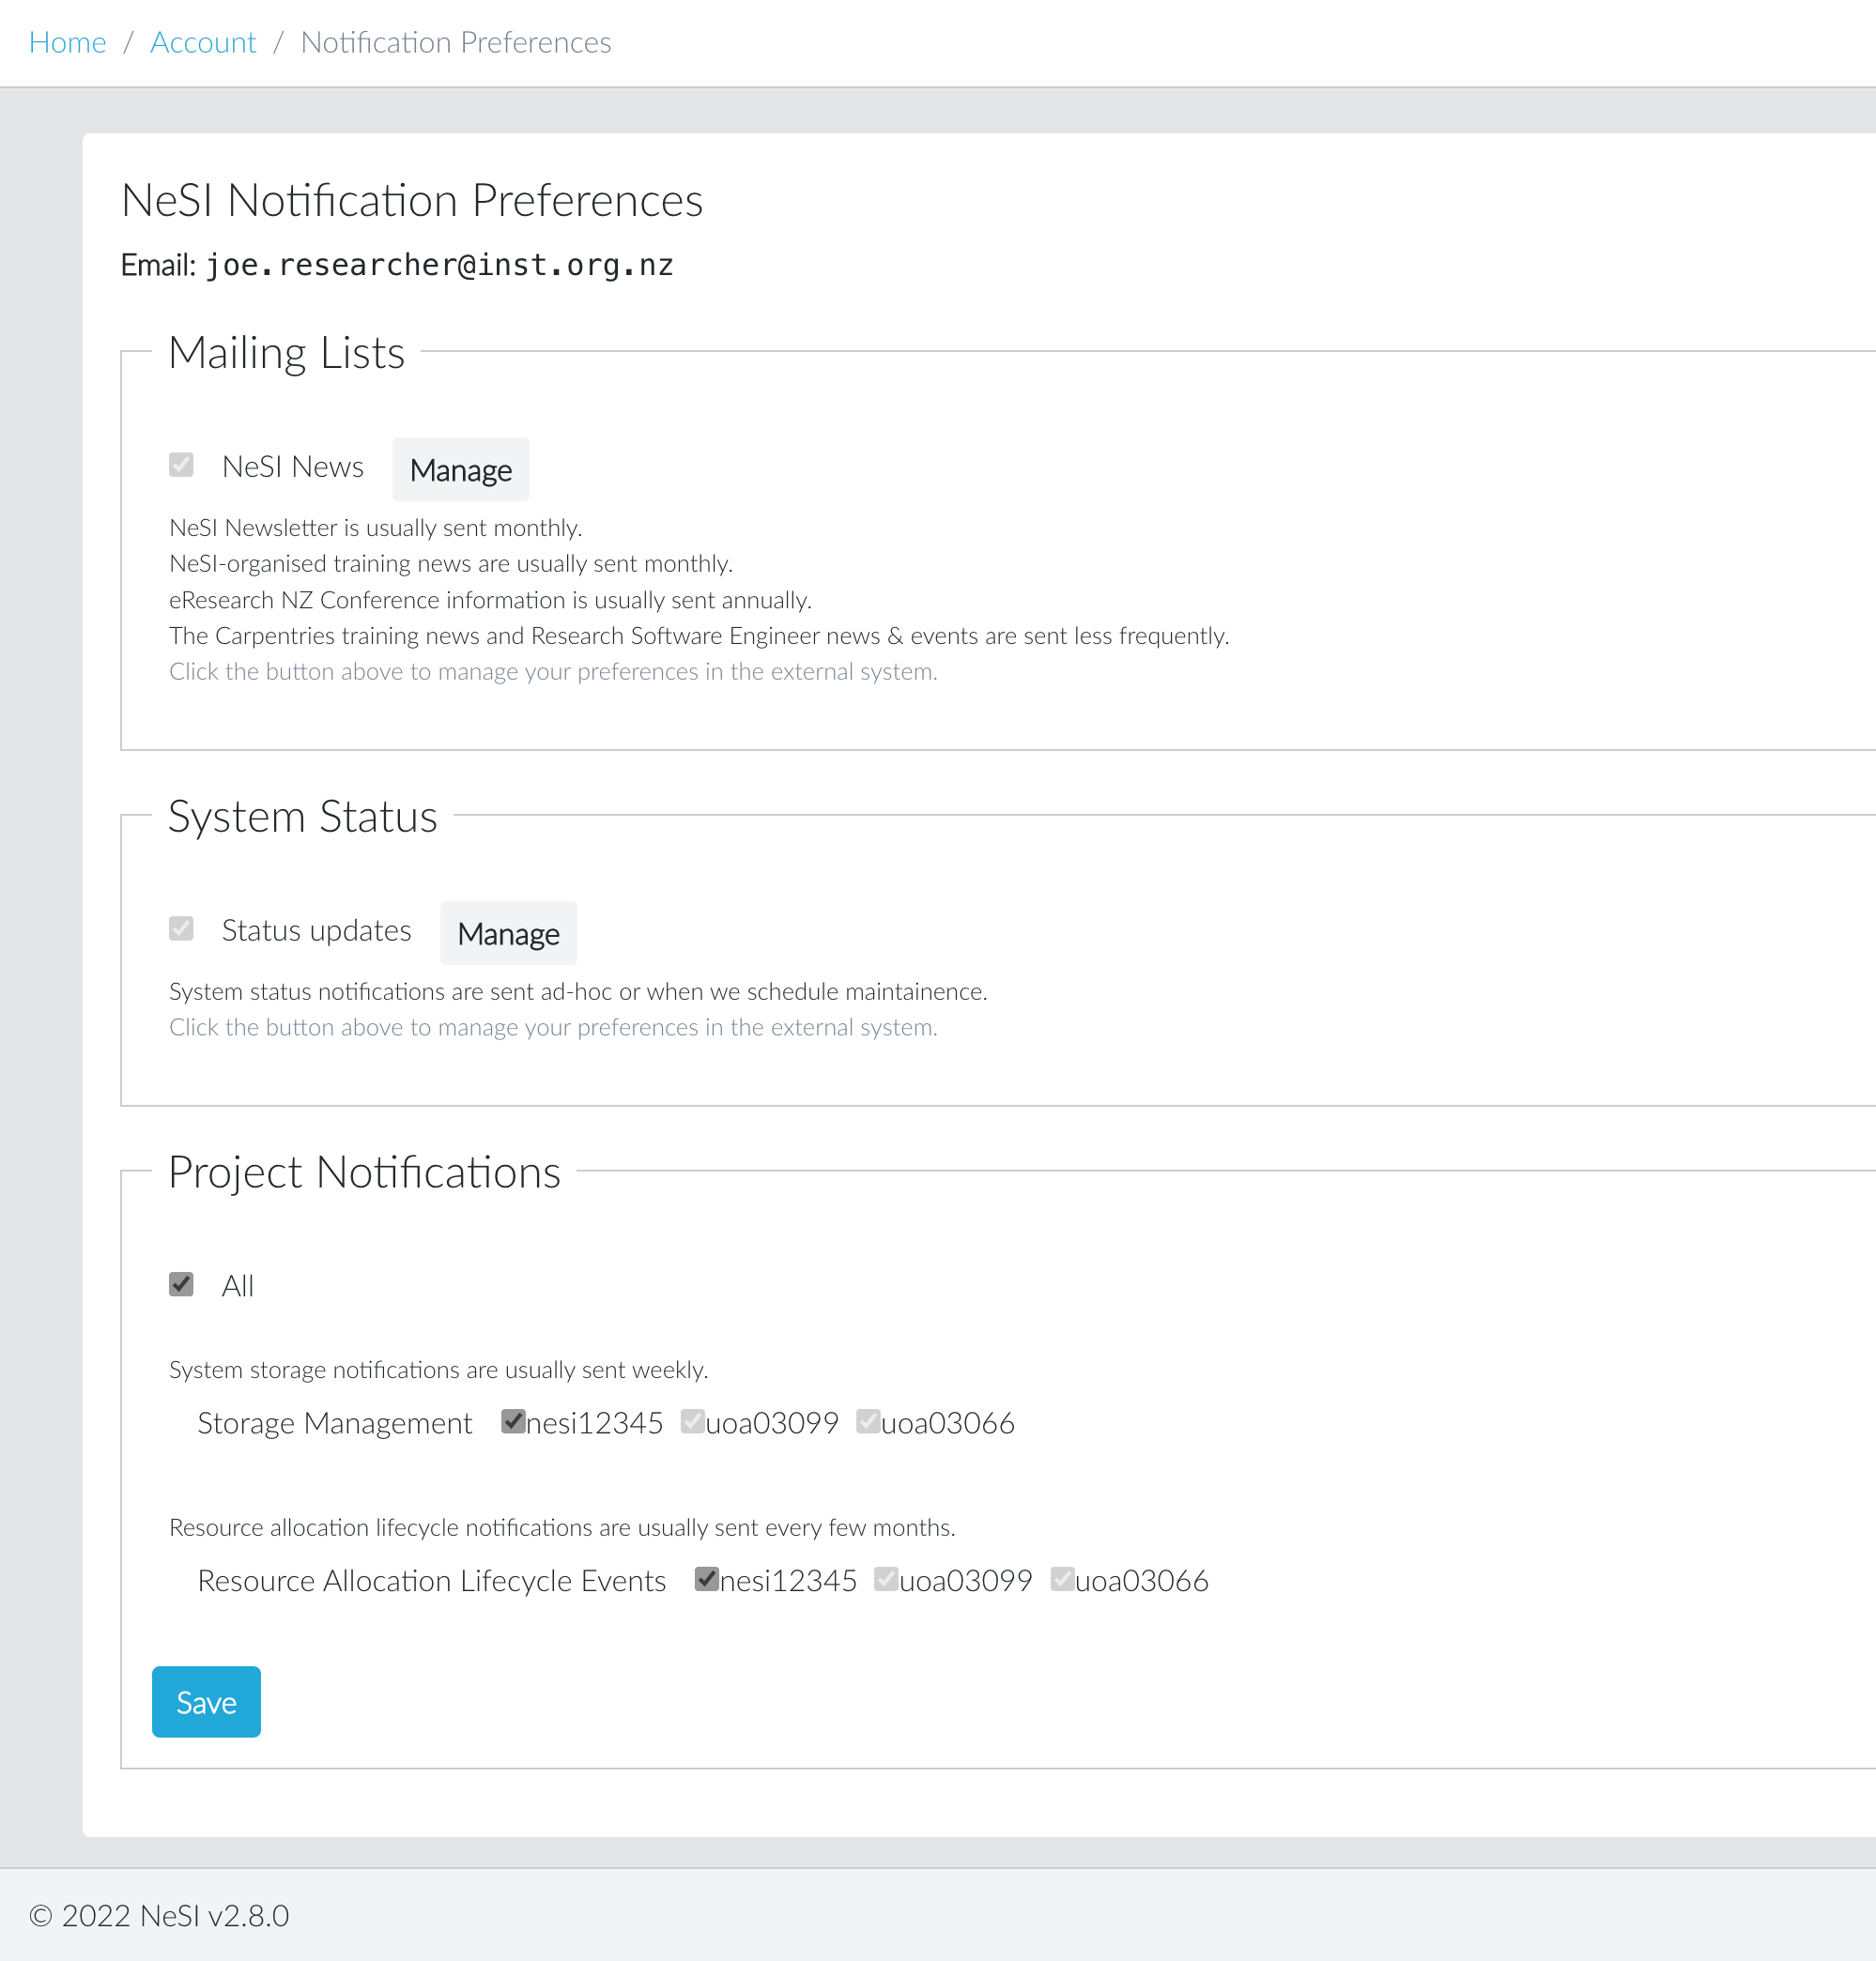Toggle the NeSI News checkbox
Viewport: 1876px width, 1961px height.
(x=181, y=465)
